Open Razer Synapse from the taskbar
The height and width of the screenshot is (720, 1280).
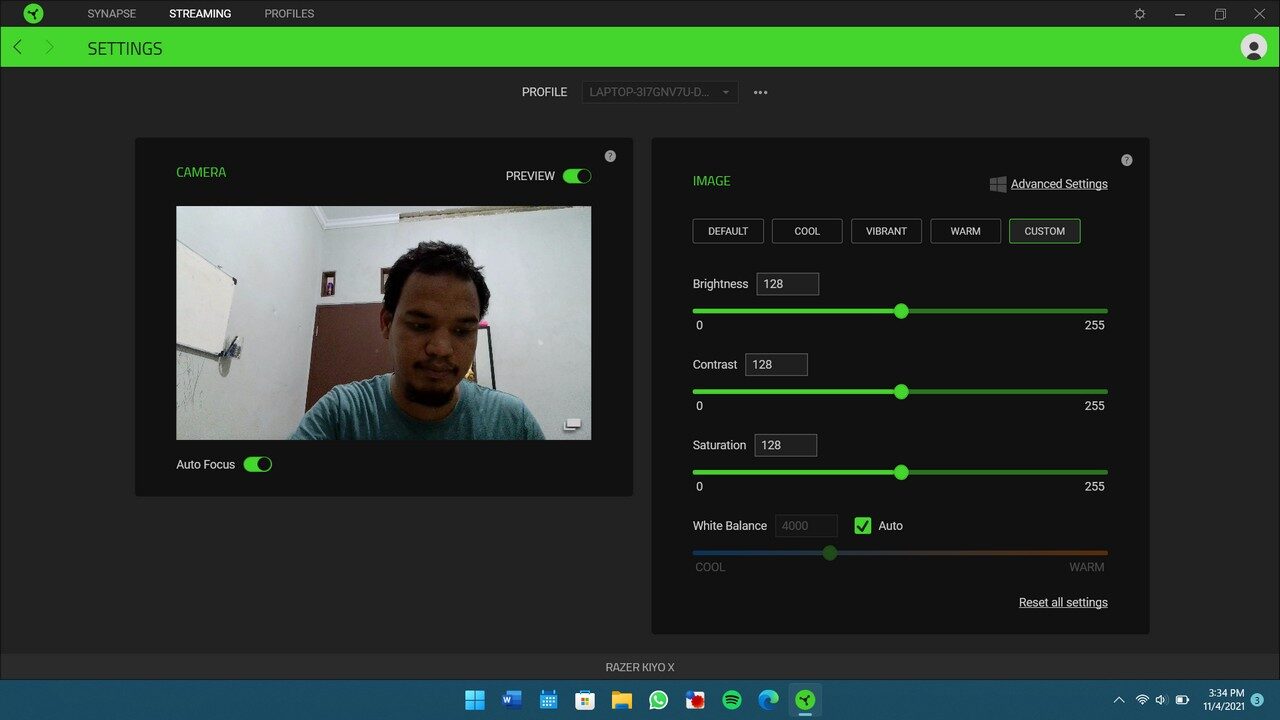pyautogui.click(x=805, y=699)
